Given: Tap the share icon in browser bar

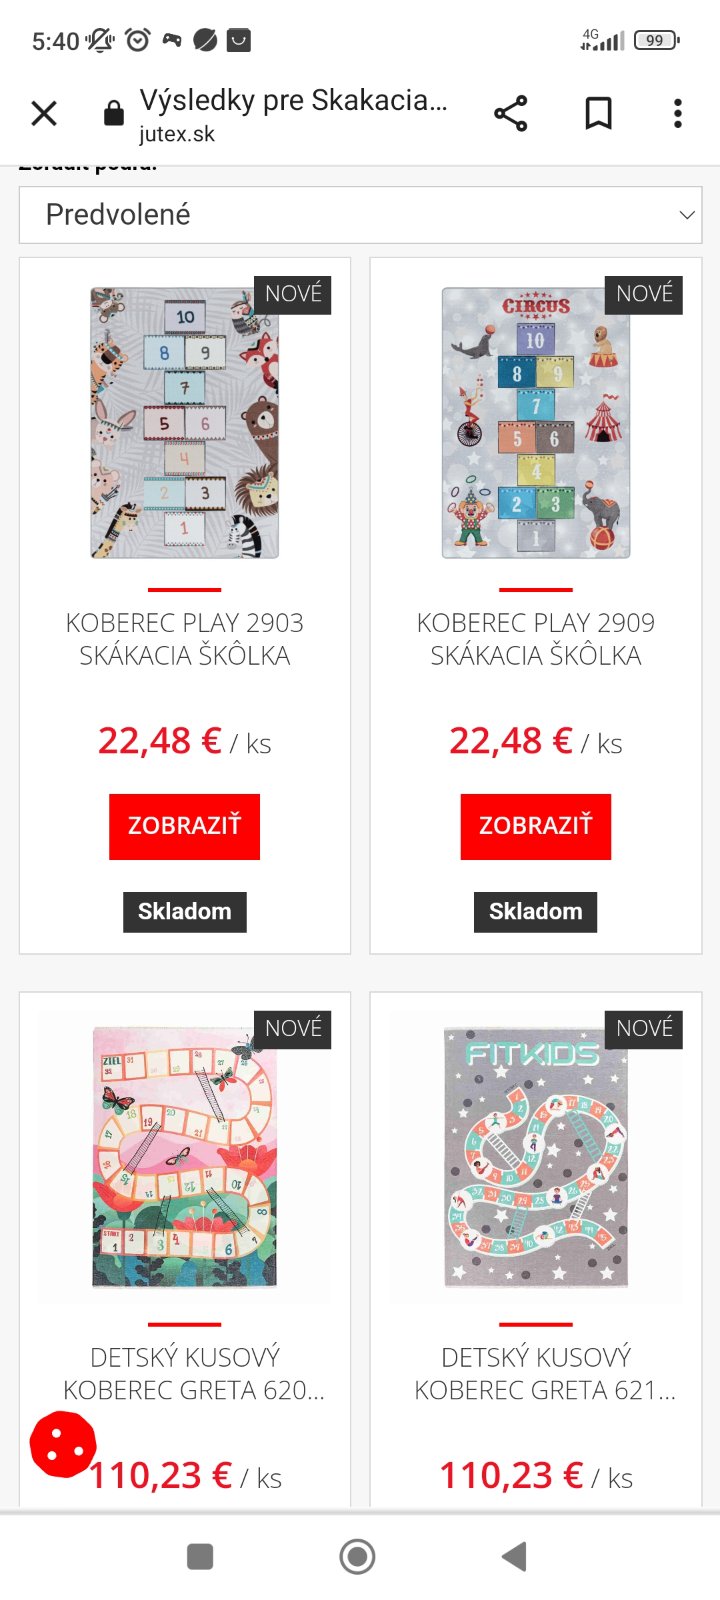Looking at the screenshot, I should tap(510, 114).
